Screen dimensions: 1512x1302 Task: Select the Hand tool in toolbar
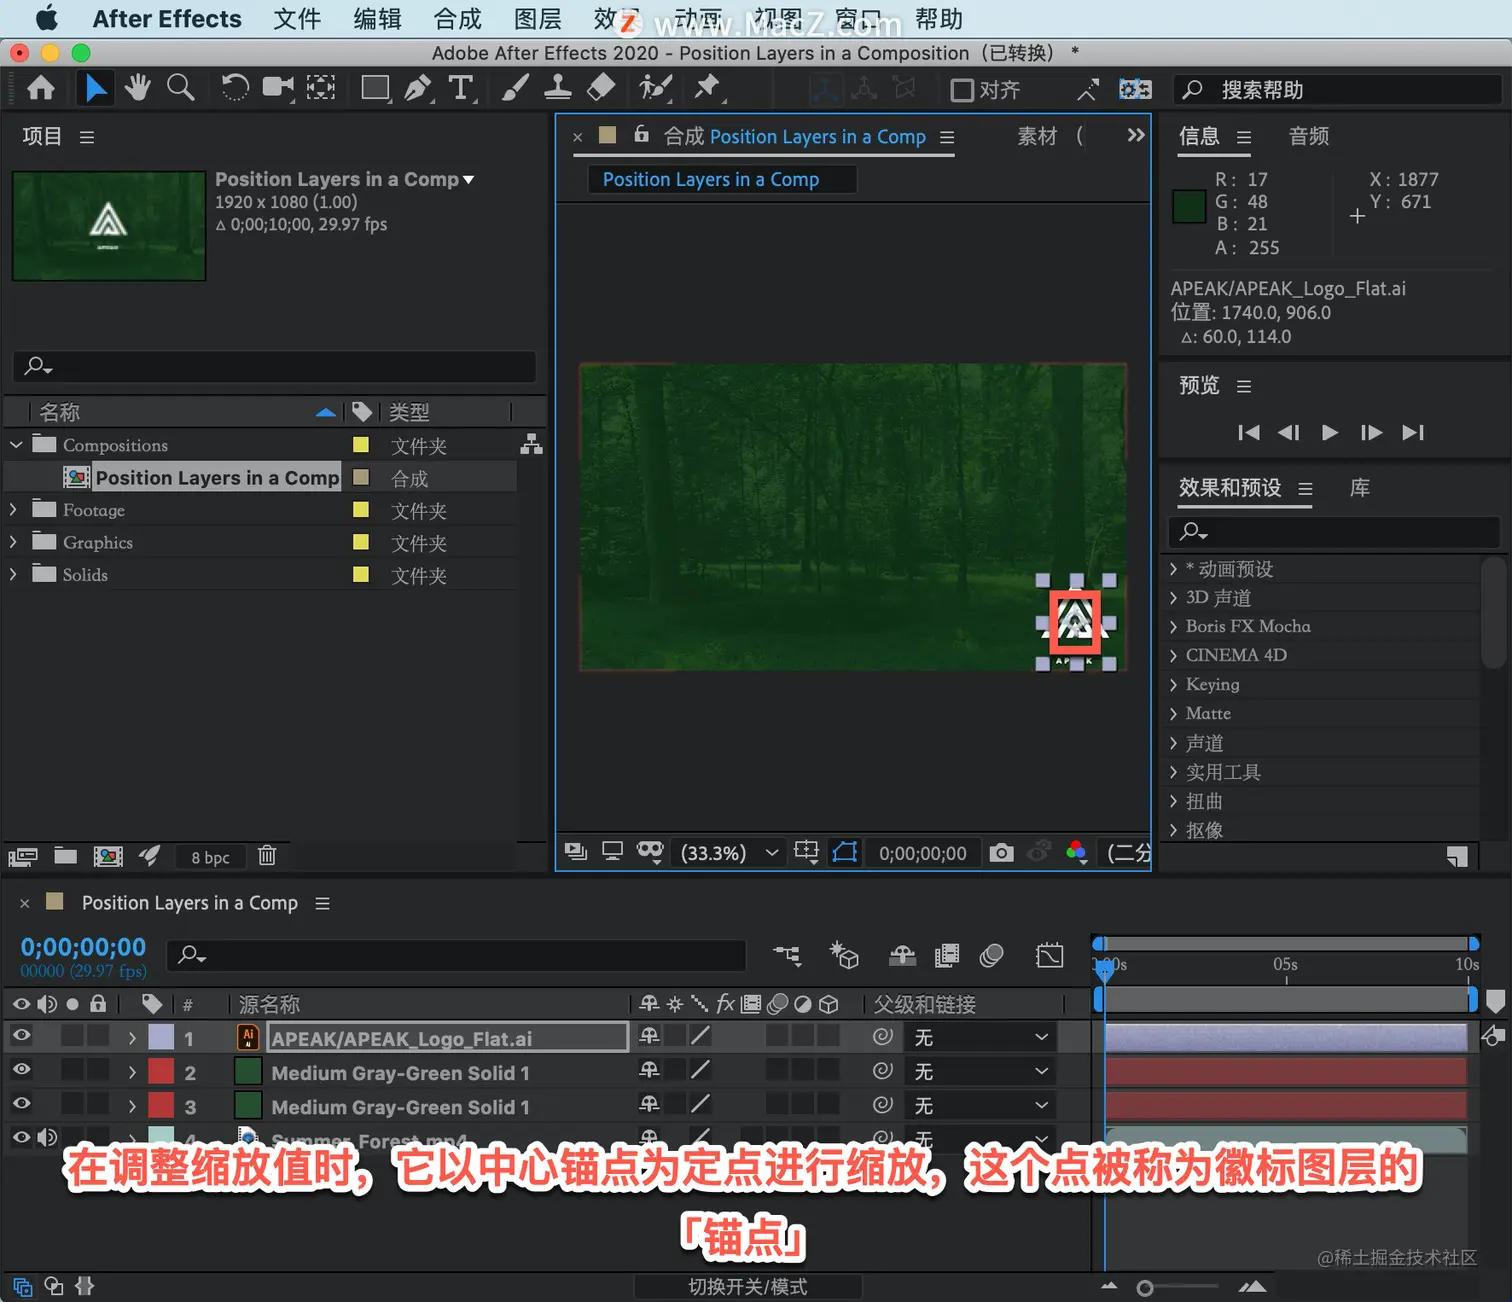(x=138, y=88)
